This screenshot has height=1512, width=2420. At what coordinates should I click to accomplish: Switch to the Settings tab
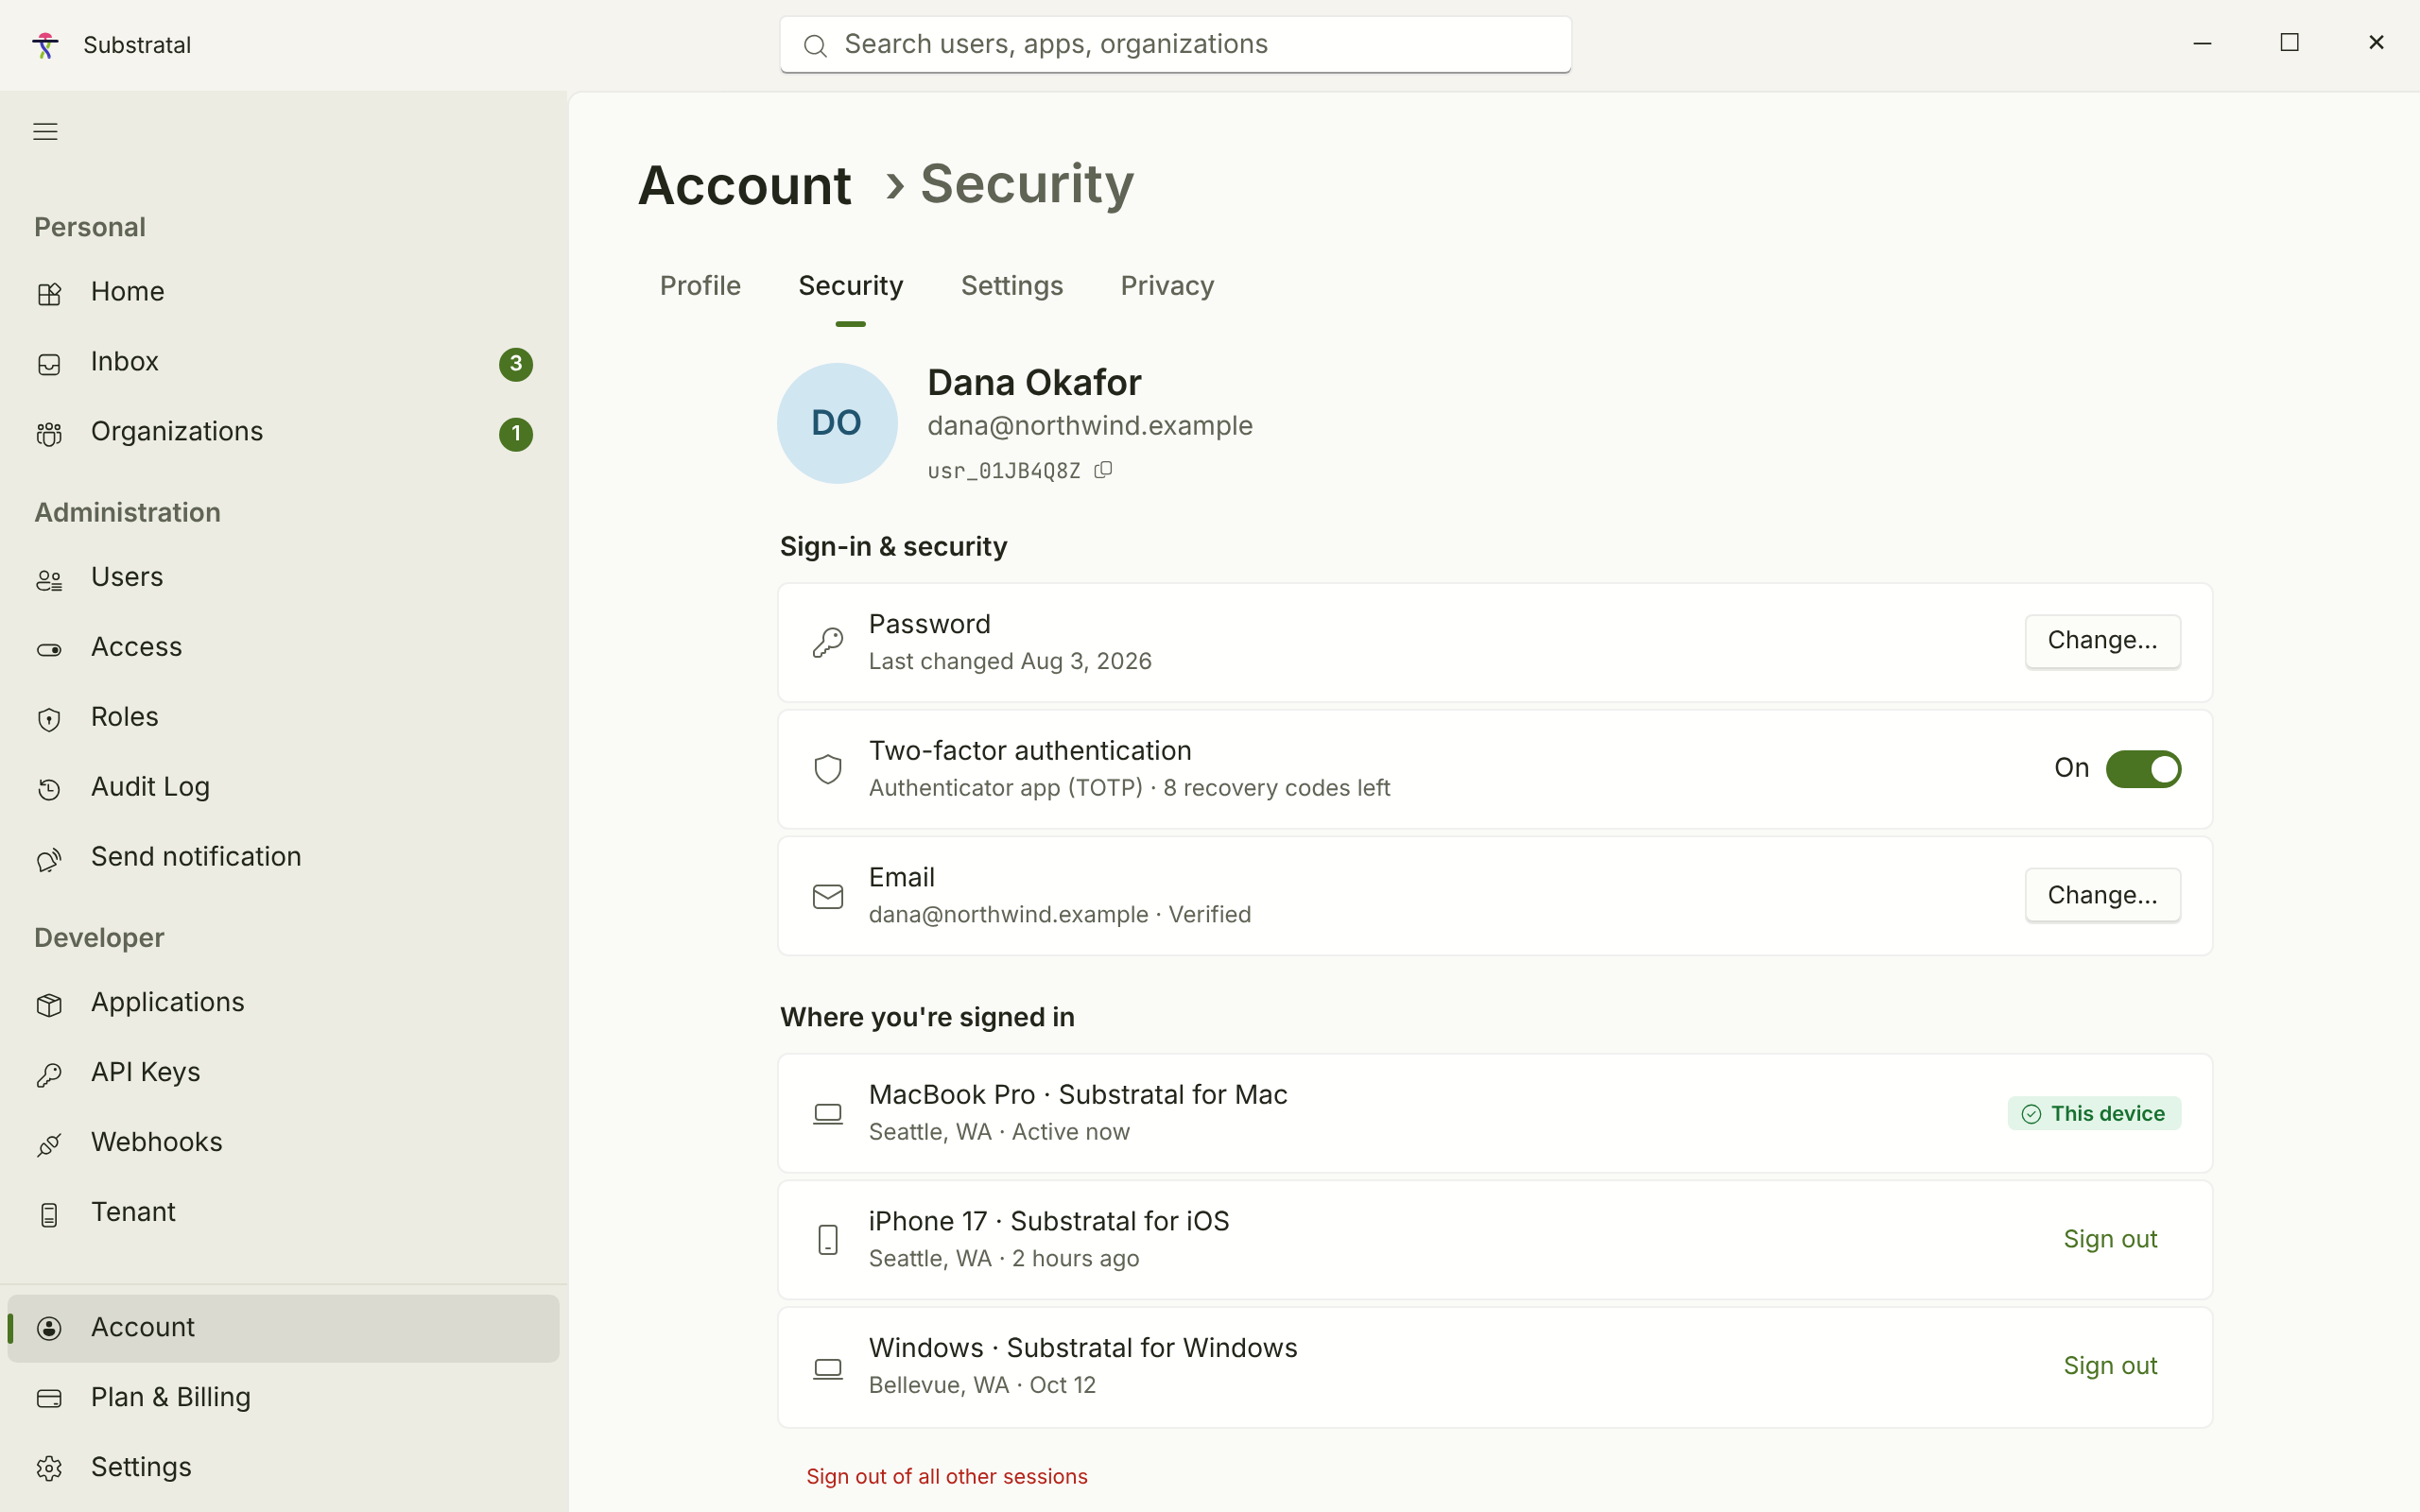1012,286
